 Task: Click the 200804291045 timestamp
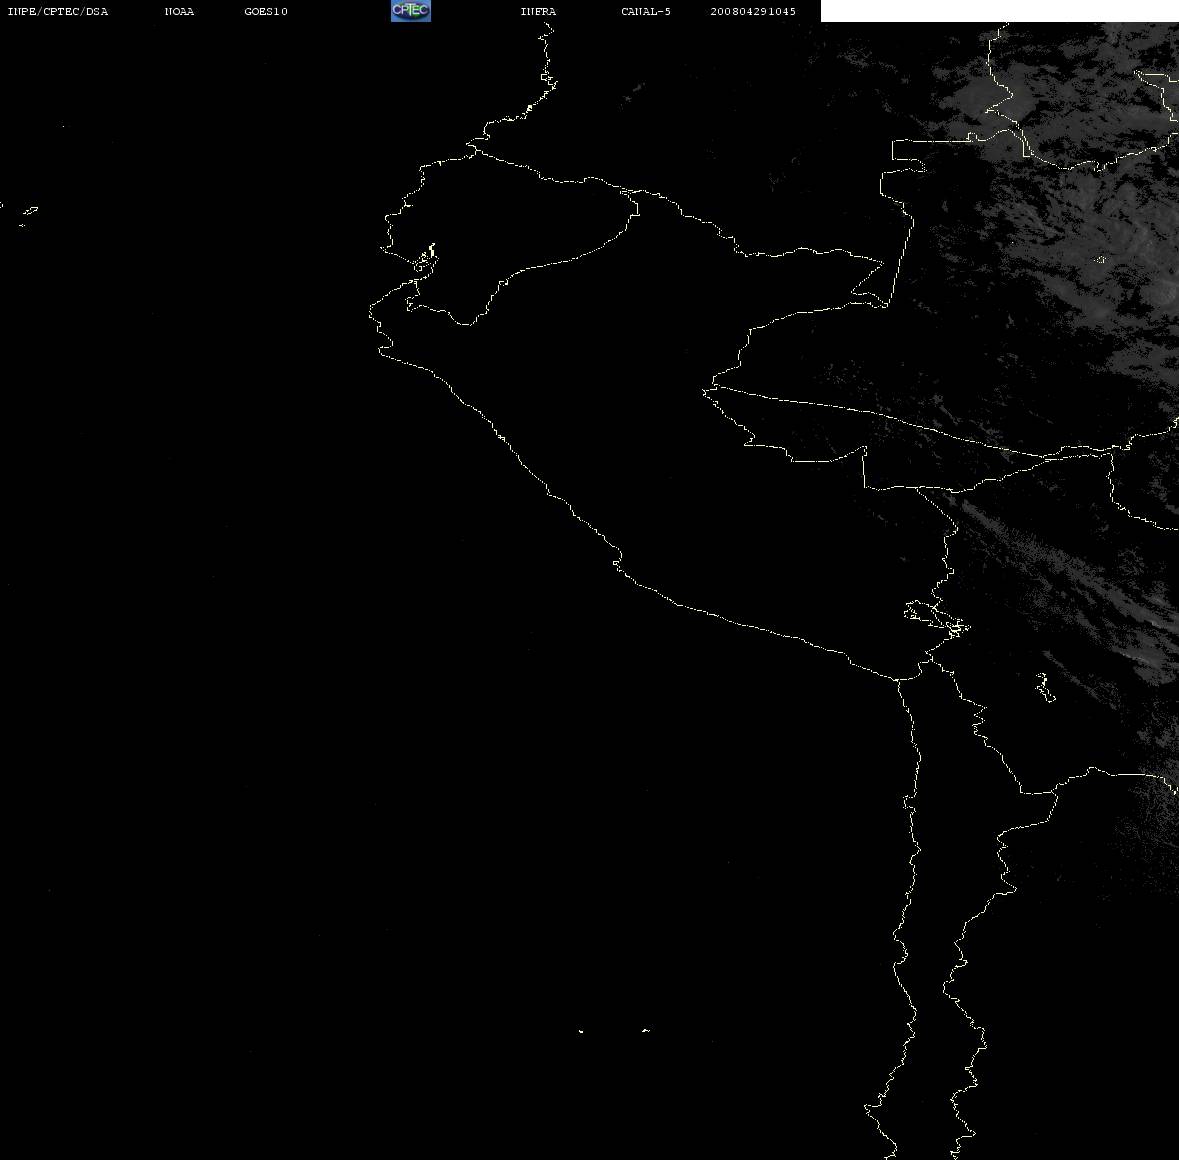(753, 11)
